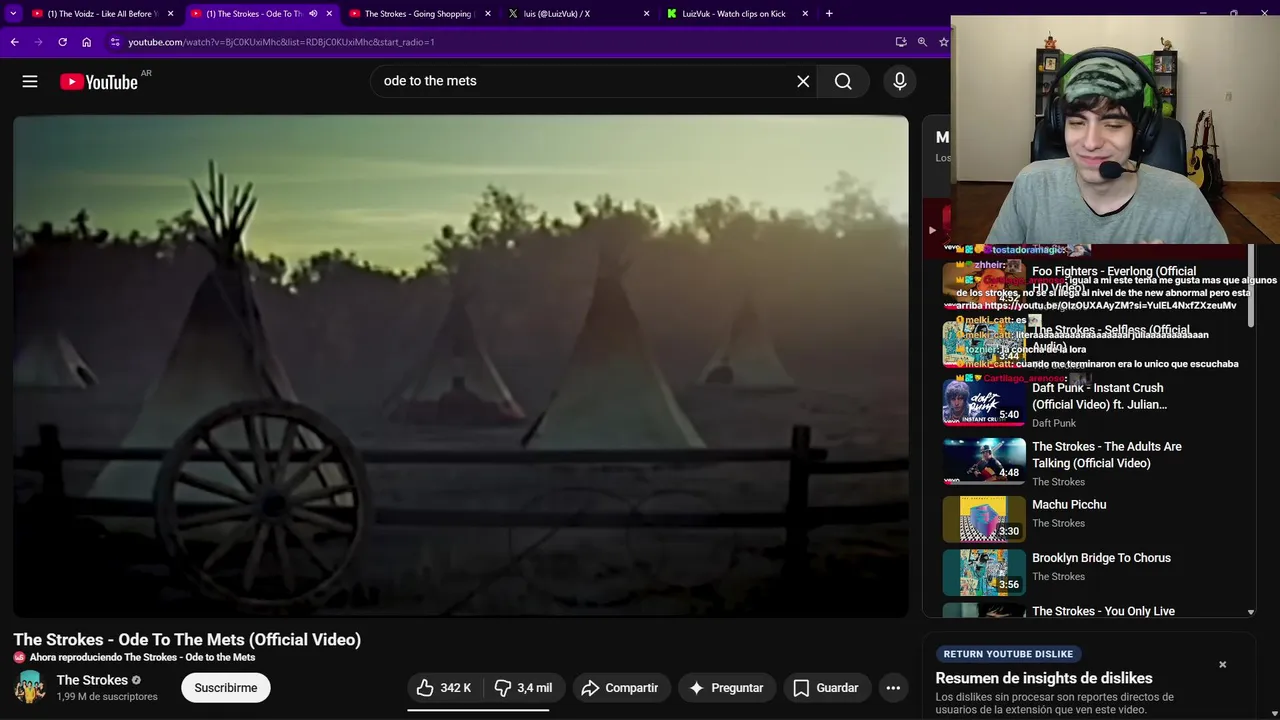This screenshot has width=1280, height=720.
Task: Open Machu Picchu video thumbnail
Action: tap(984, 519)
